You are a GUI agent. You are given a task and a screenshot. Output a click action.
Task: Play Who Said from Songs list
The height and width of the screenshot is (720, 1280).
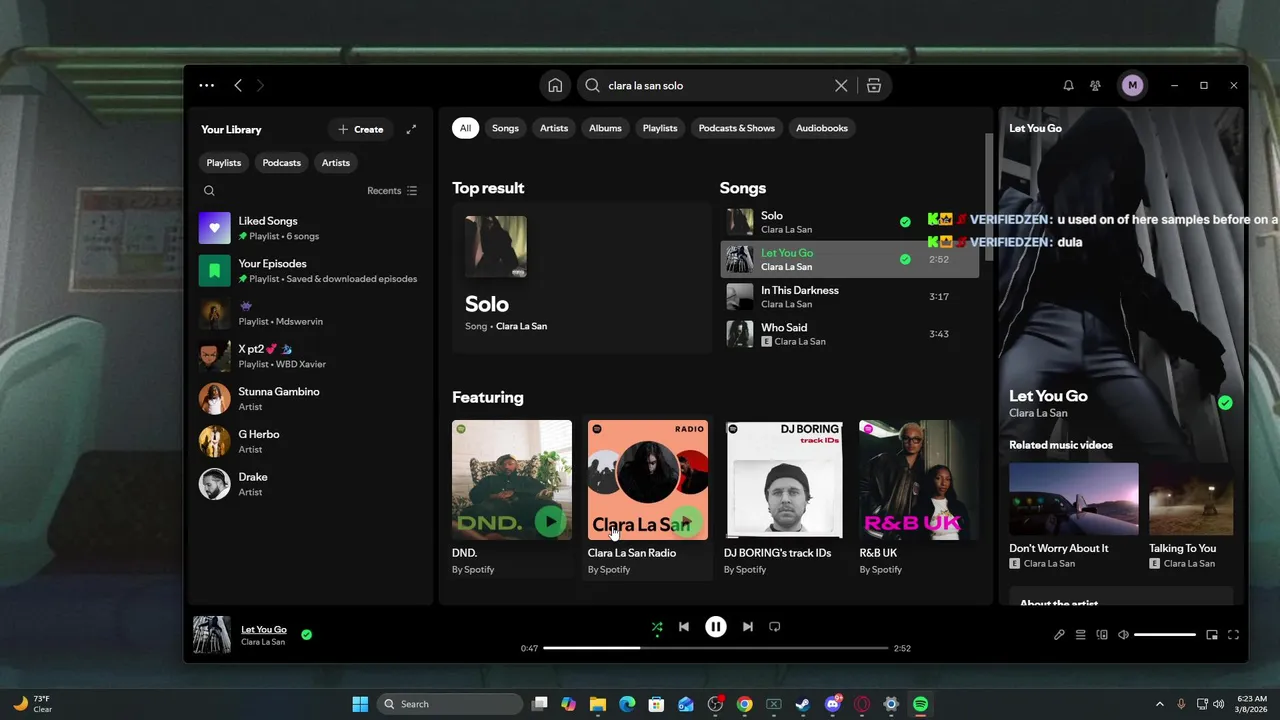click(x=850, y=334)
